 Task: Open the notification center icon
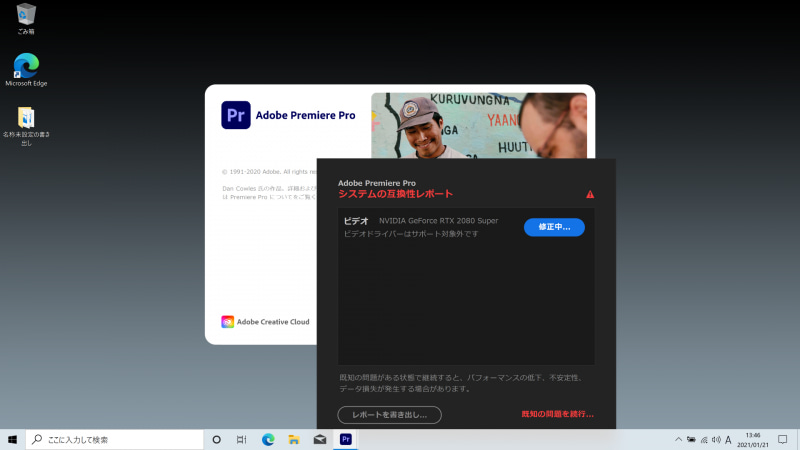pos(783,439)
